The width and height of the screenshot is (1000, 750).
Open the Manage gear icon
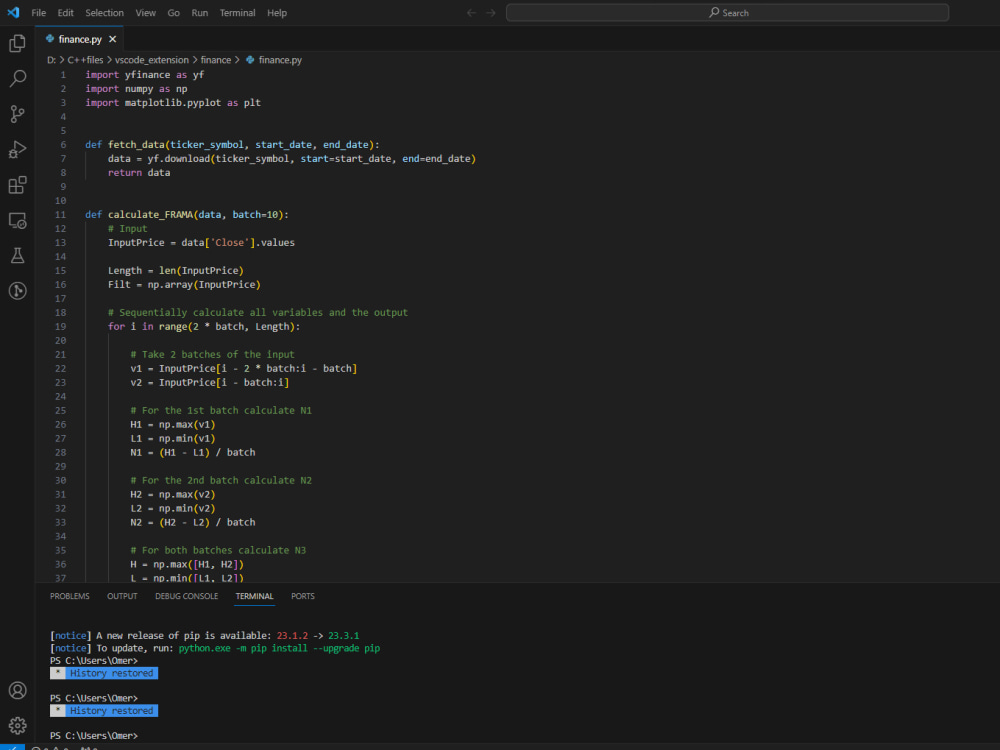click(16, 724)
